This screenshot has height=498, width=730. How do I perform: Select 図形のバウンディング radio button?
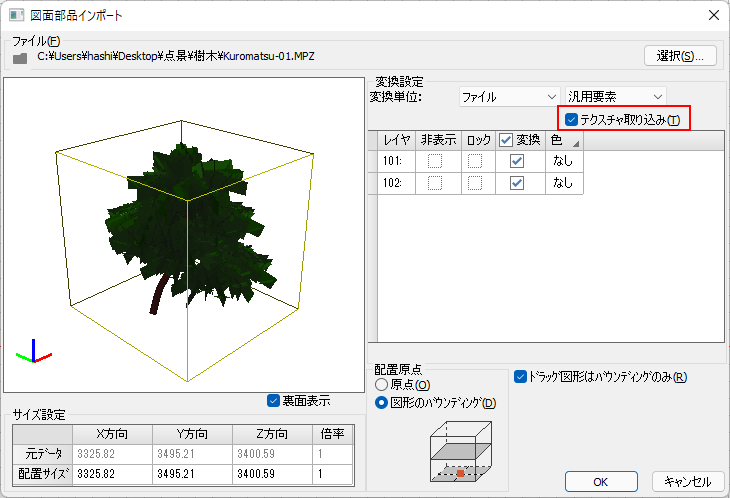381,403
